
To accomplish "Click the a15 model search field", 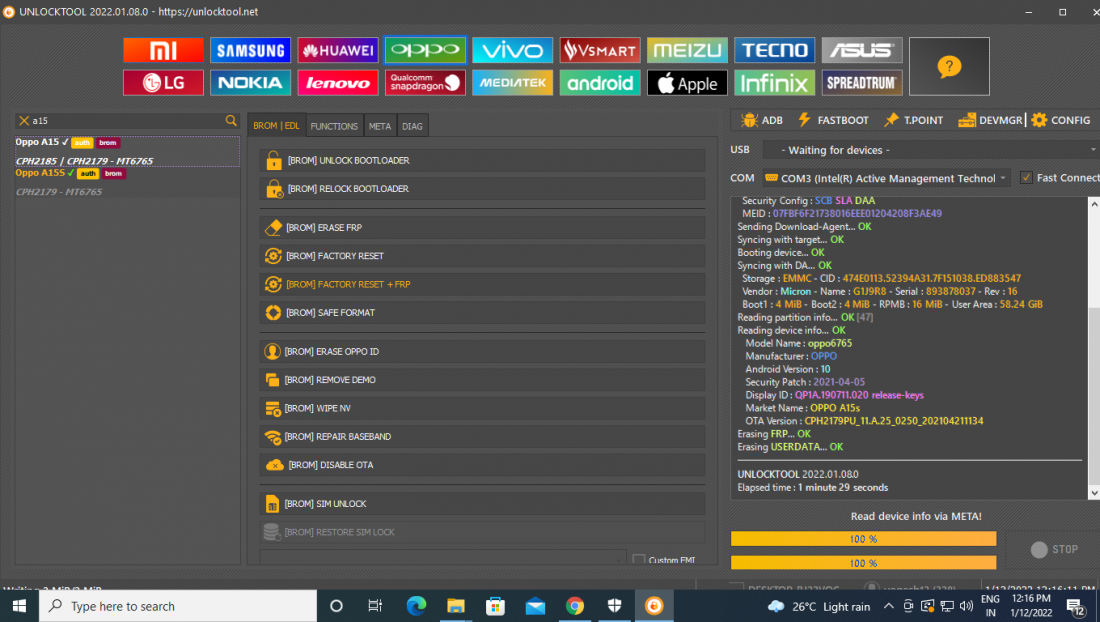I will point(127,121).
